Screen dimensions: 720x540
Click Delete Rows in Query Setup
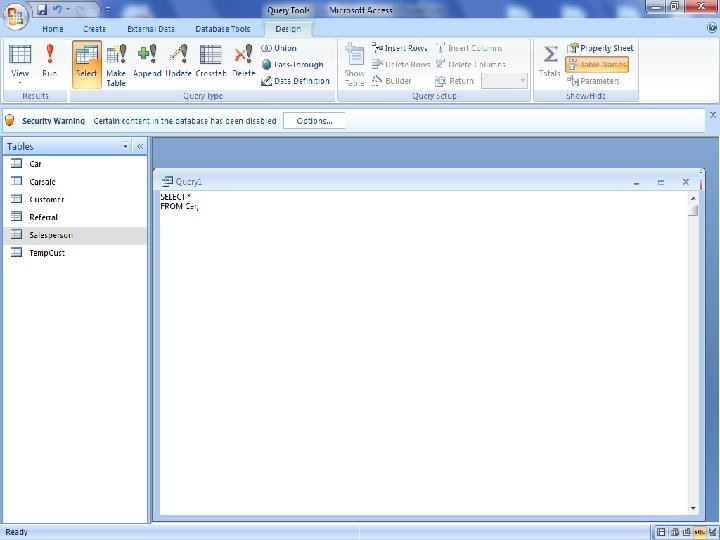[401, 64]
